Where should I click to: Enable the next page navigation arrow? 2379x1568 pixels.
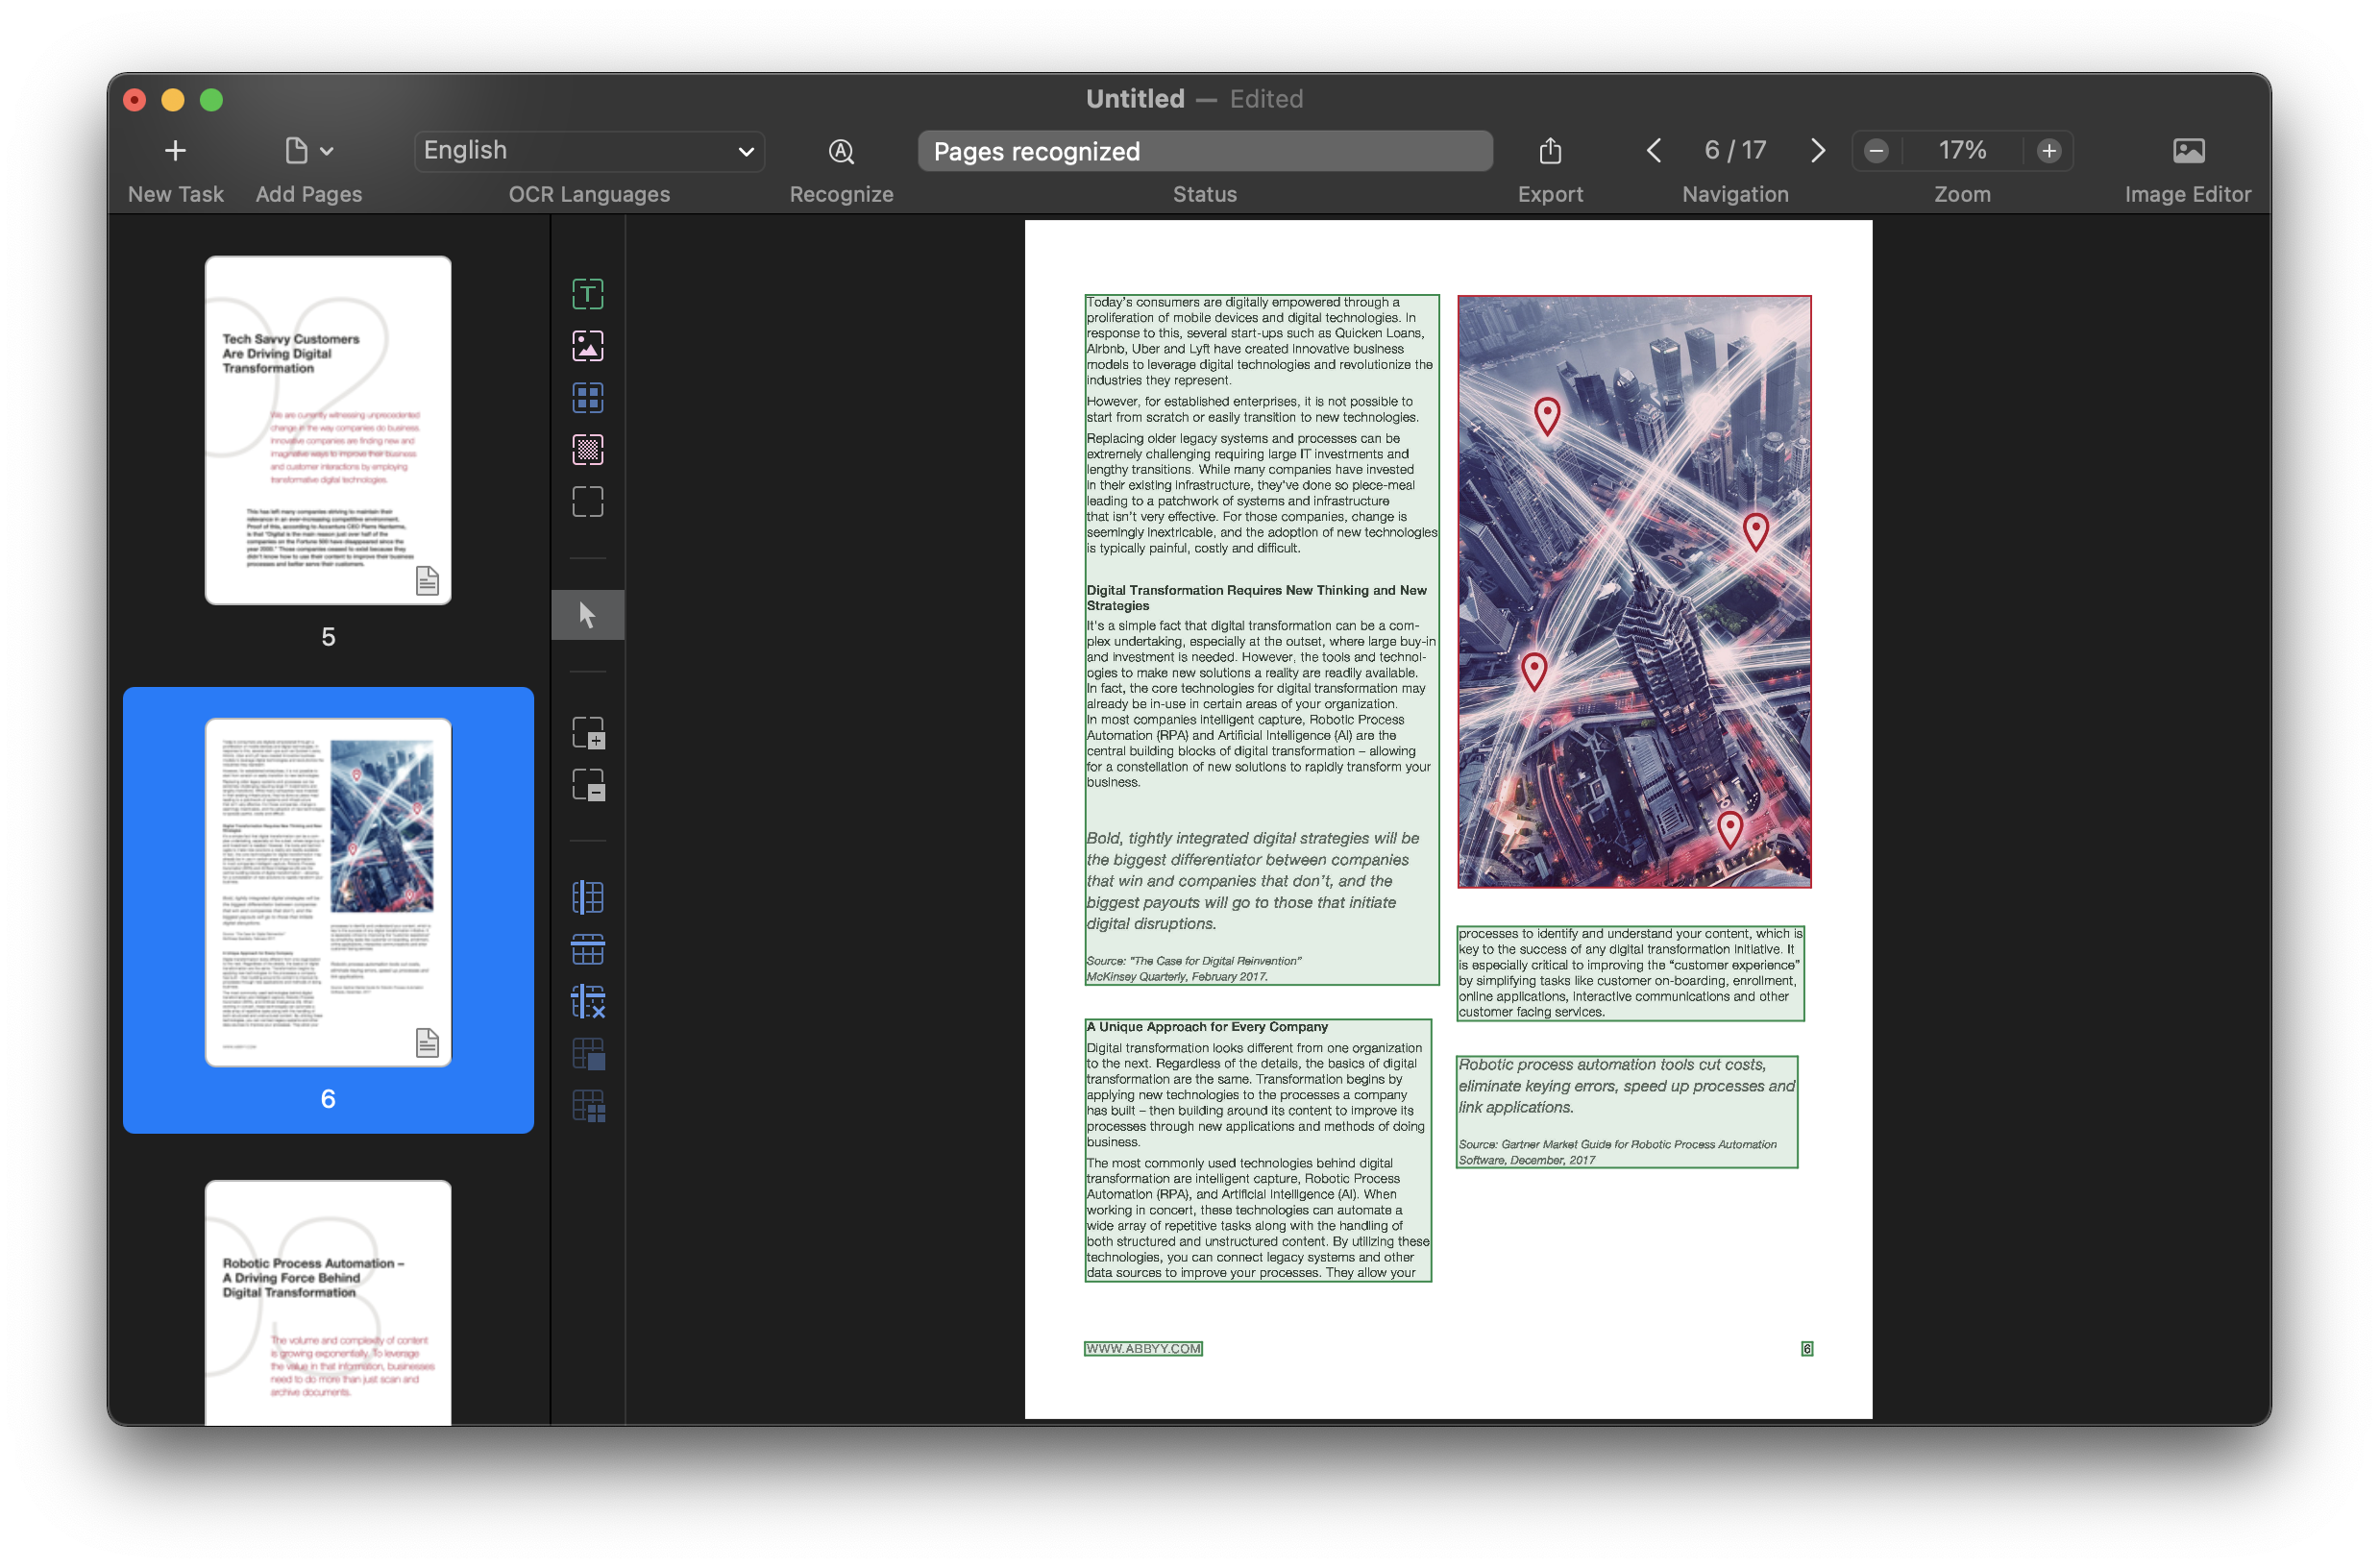(1818, 149)
